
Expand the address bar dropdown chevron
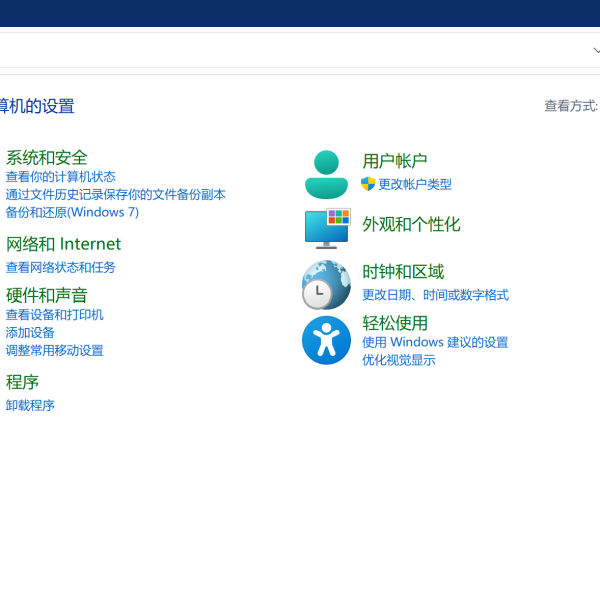click(596, 50)
